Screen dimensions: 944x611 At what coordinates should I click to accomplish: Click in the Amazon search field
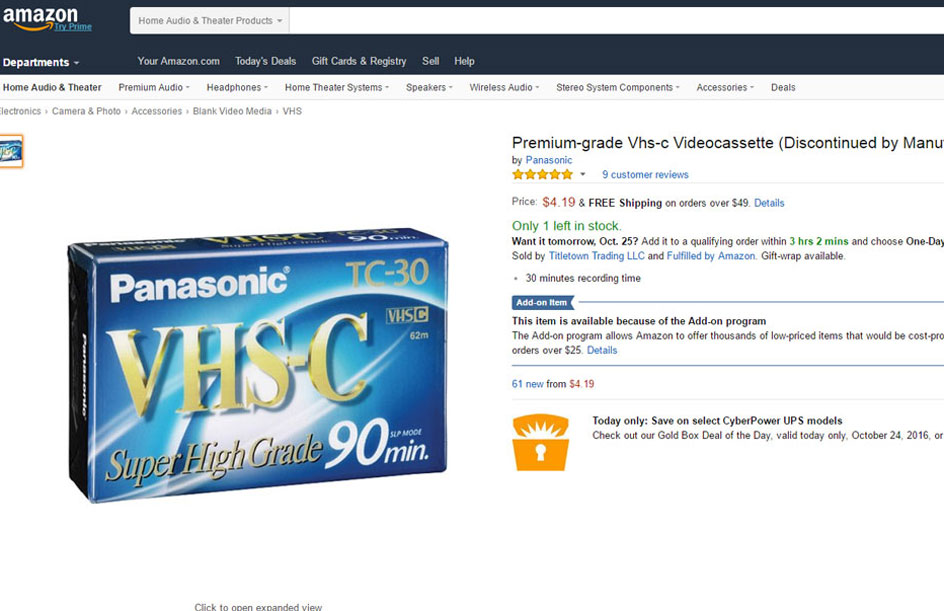coord(616,20)
